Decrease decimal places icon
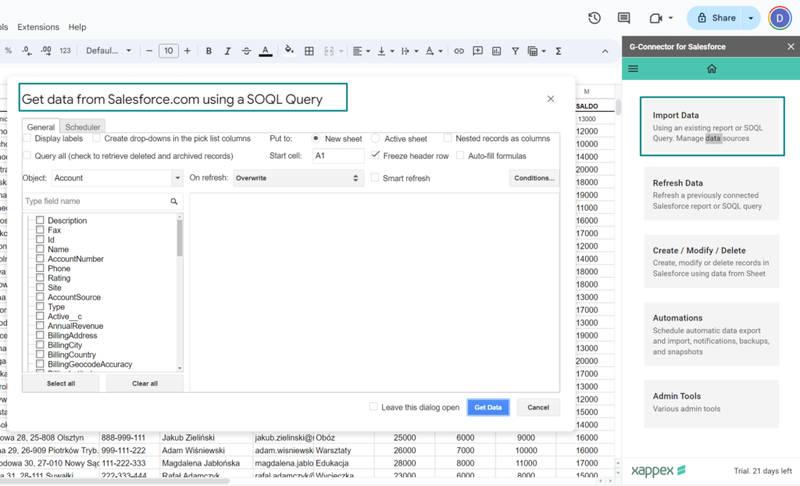 pos(27,50)
